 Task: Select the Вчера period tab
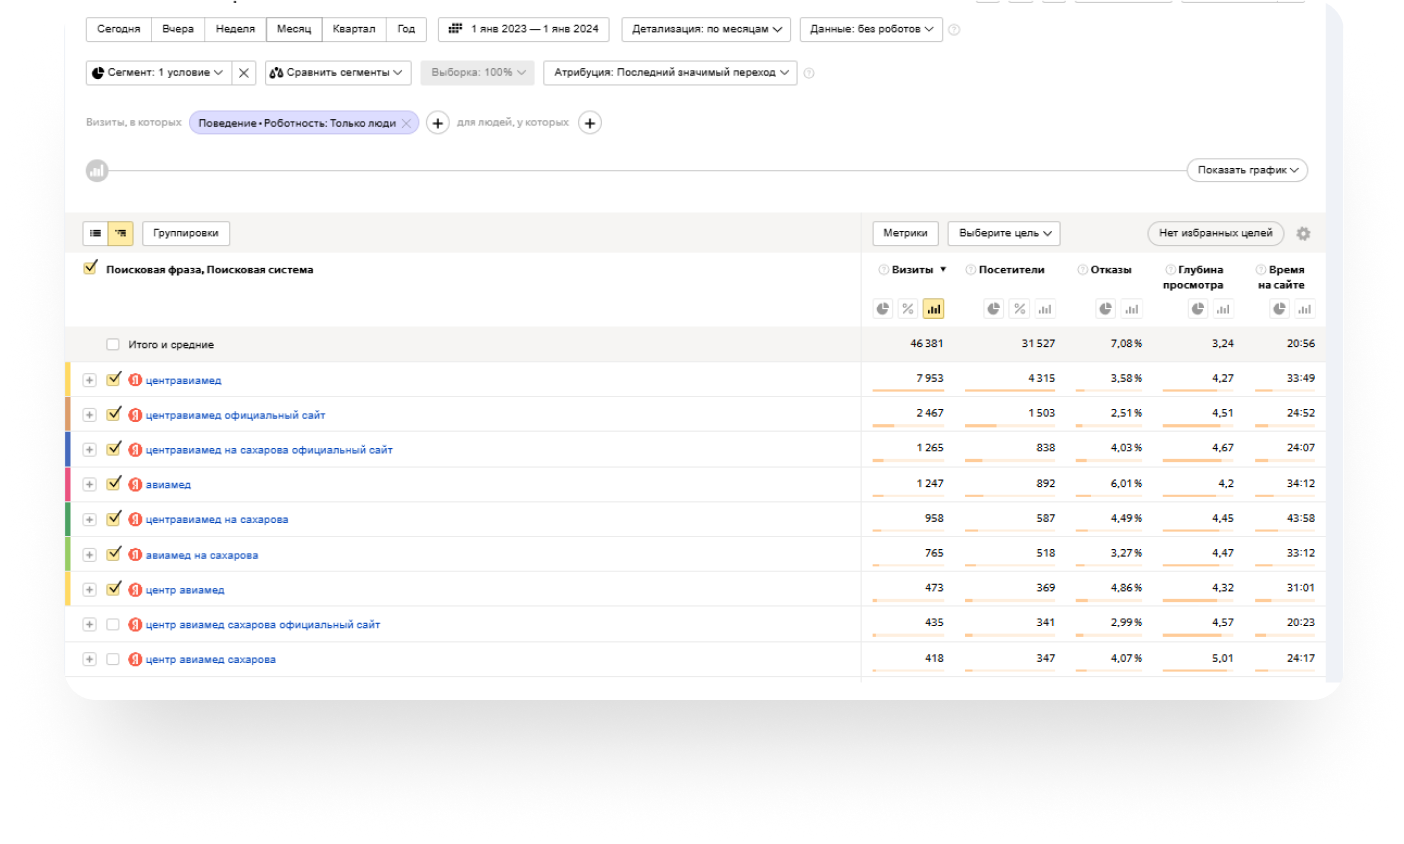pyautogui.click(x=178, y=30)
